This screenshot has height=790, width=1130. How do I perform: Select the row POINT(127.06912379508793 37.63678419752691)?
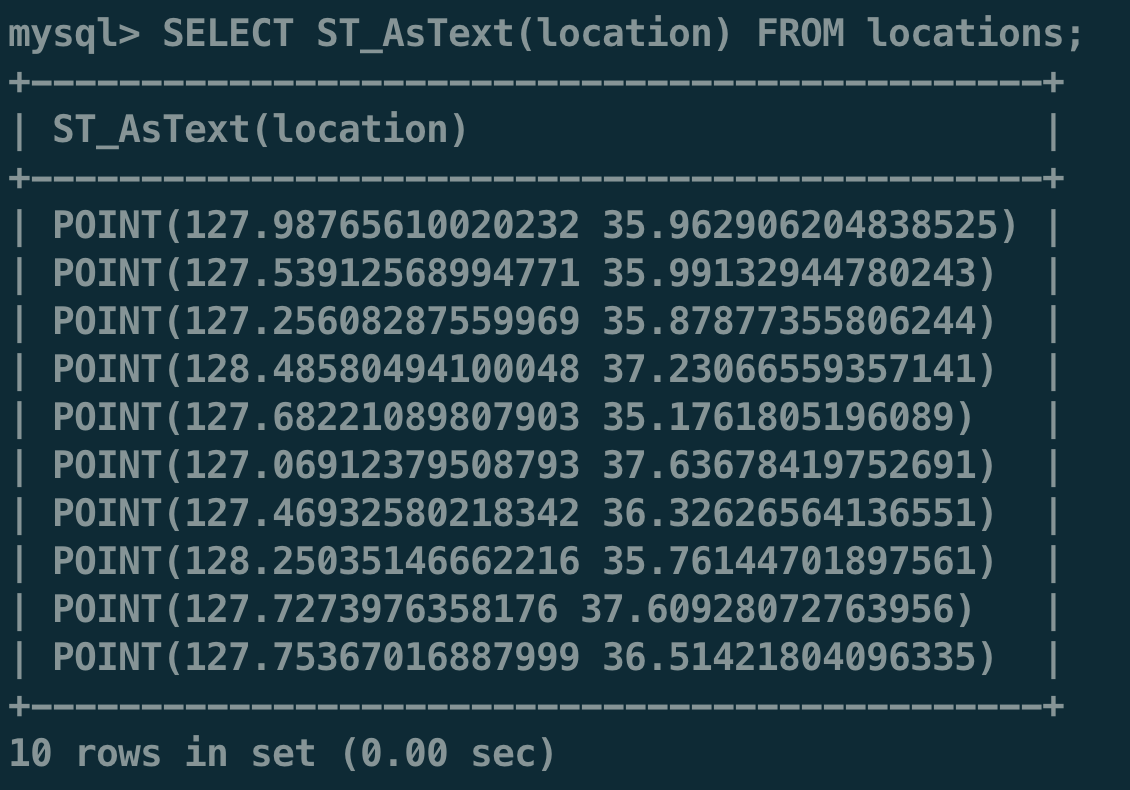click(x=524, y=465)
